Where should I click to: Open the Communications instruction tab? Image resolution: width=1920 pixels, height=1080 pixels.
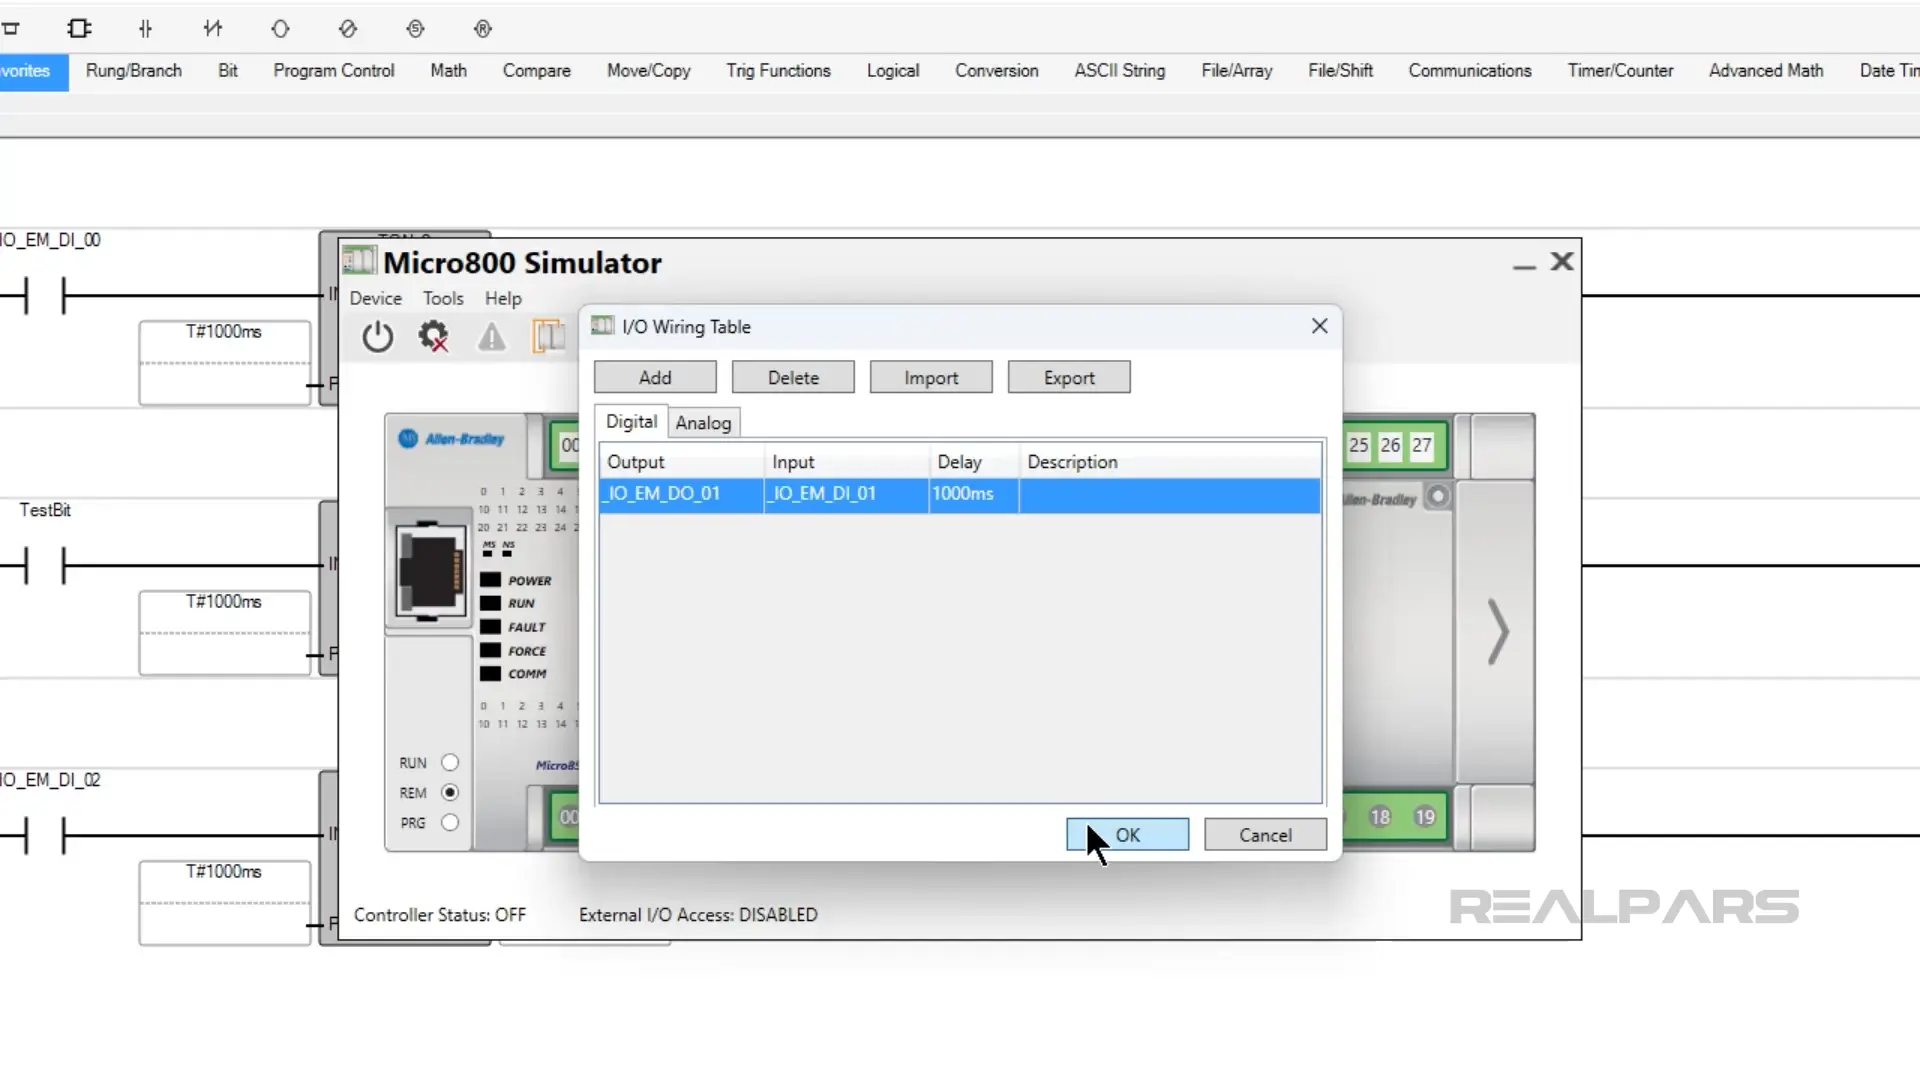point(1470,71)
